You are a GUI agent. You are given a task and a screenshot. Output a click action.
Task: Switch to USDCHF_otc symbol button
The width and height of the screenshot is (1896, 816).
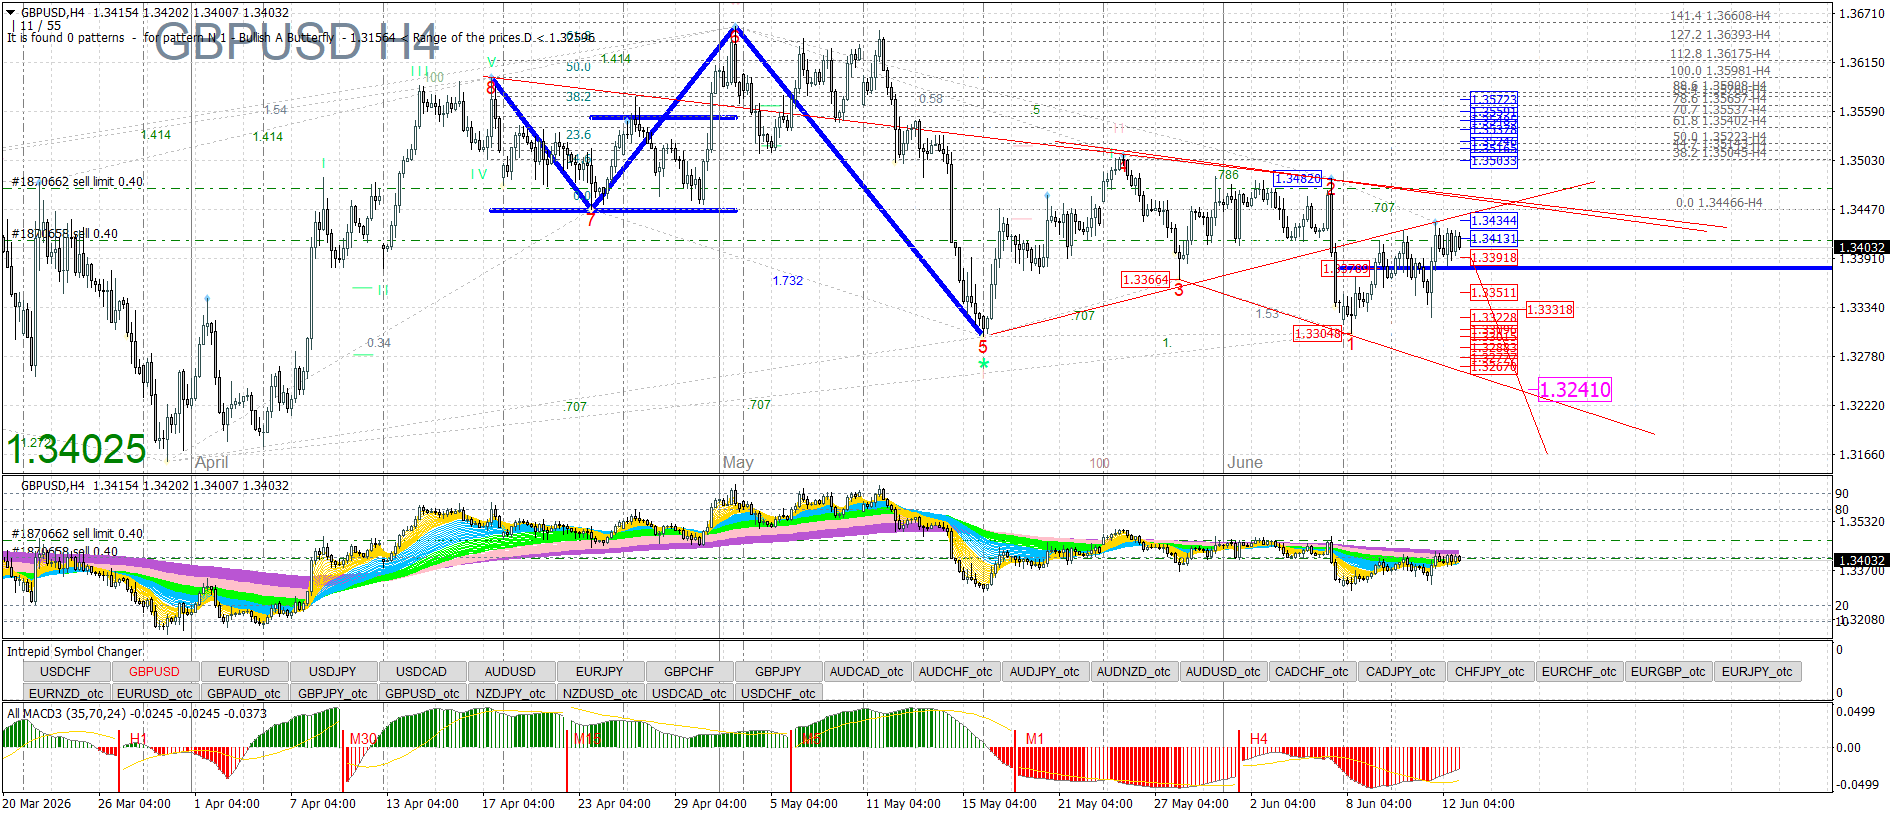click(778, 693)
